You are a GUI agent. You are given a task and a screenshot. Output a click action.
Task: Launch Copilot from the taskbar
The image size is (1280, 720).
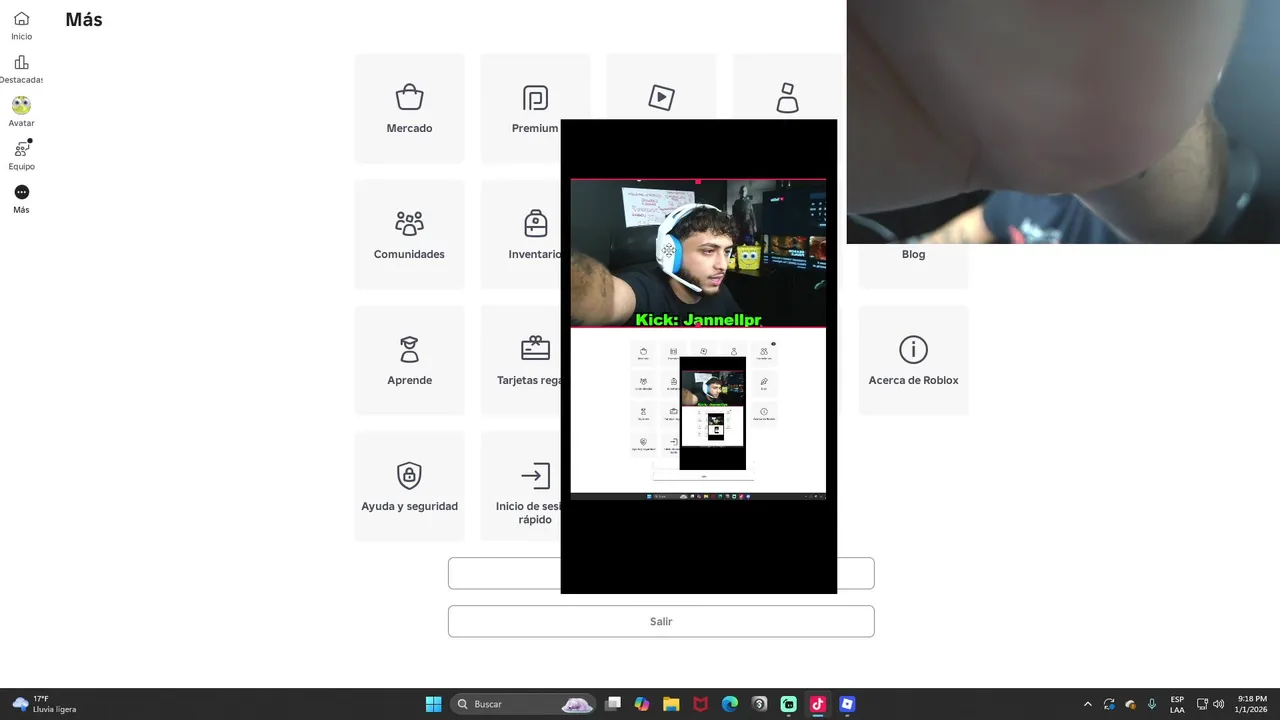(x=642, y=704)
